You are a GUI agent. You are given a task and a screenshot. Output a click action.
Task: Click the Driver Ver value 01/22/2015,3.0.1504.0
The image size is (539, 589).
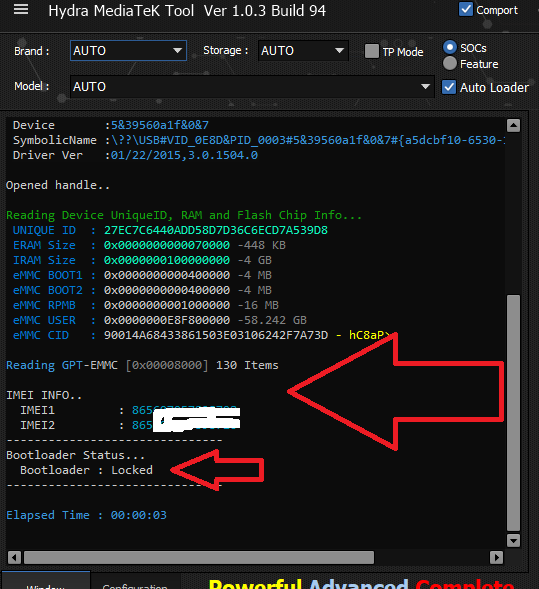point(184,155)
